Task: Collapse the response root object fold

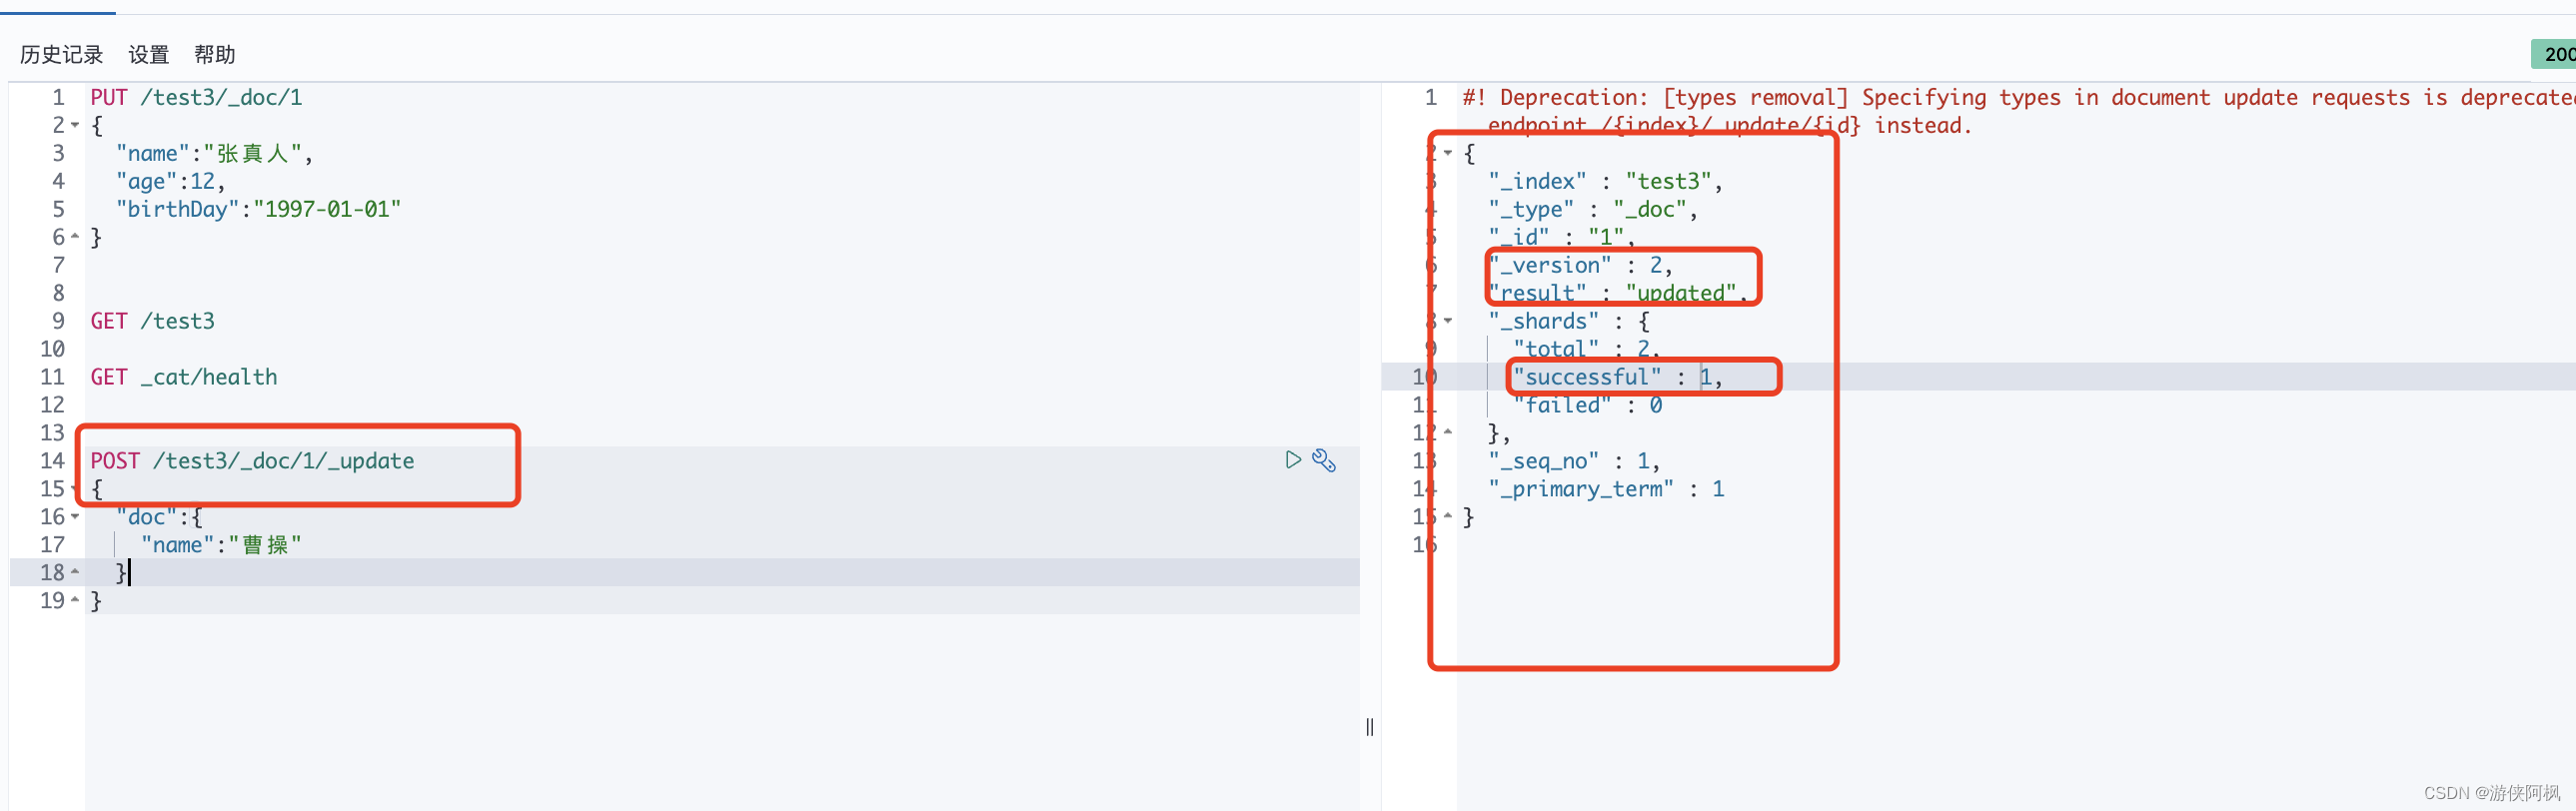Action: coord(1448,153)
